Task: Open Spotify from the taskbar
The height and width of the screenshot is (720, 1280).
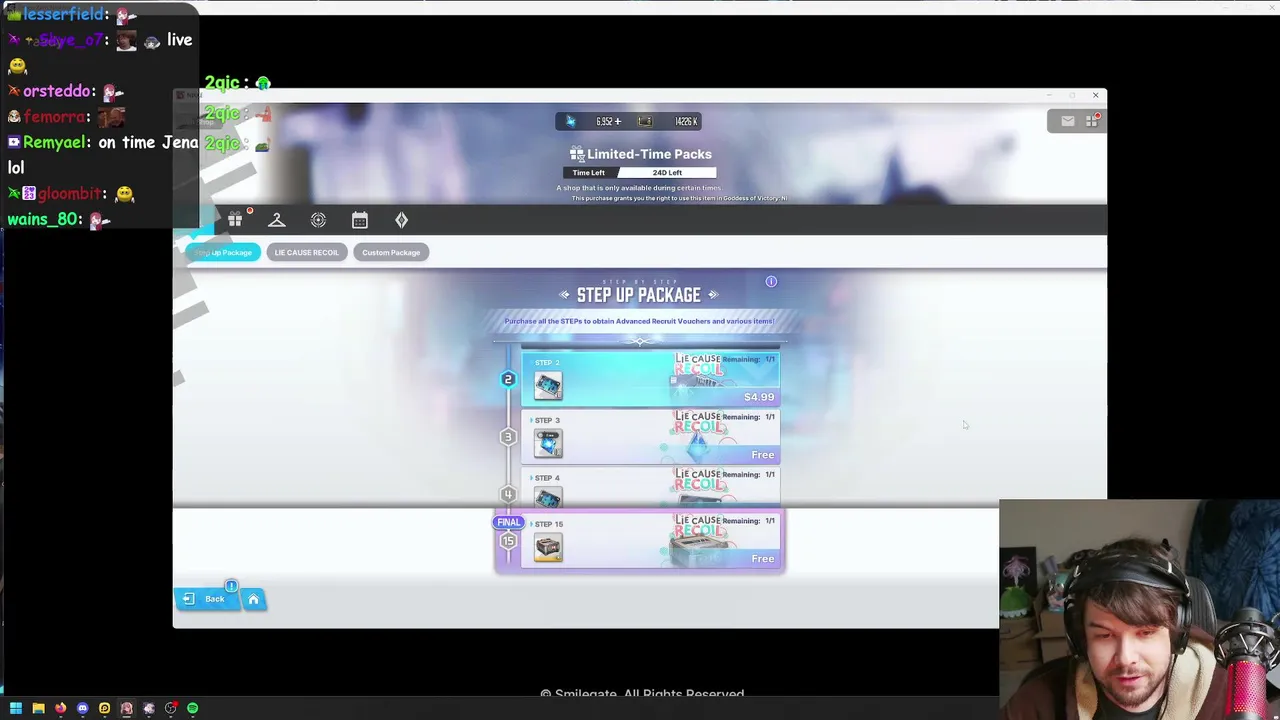Action: coord(192,708)
